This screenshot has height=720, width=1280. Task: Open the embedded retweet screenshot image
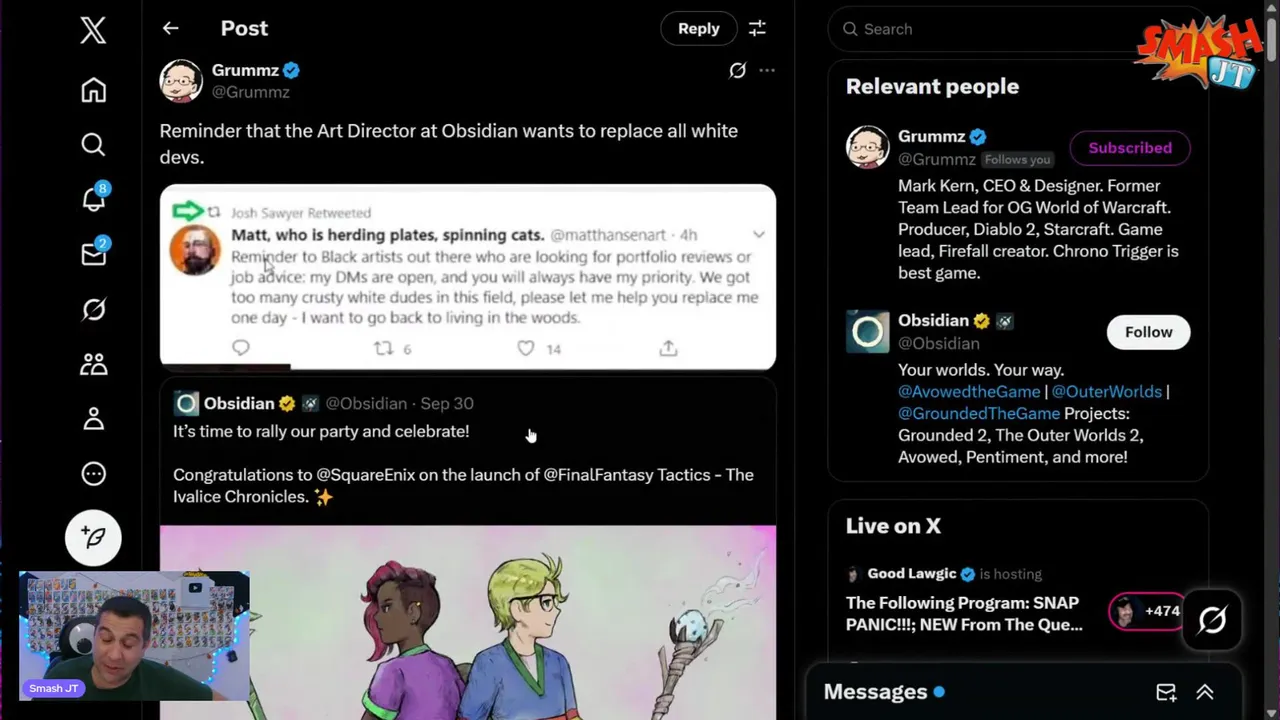pyautogui.click(x=467, y=277)
